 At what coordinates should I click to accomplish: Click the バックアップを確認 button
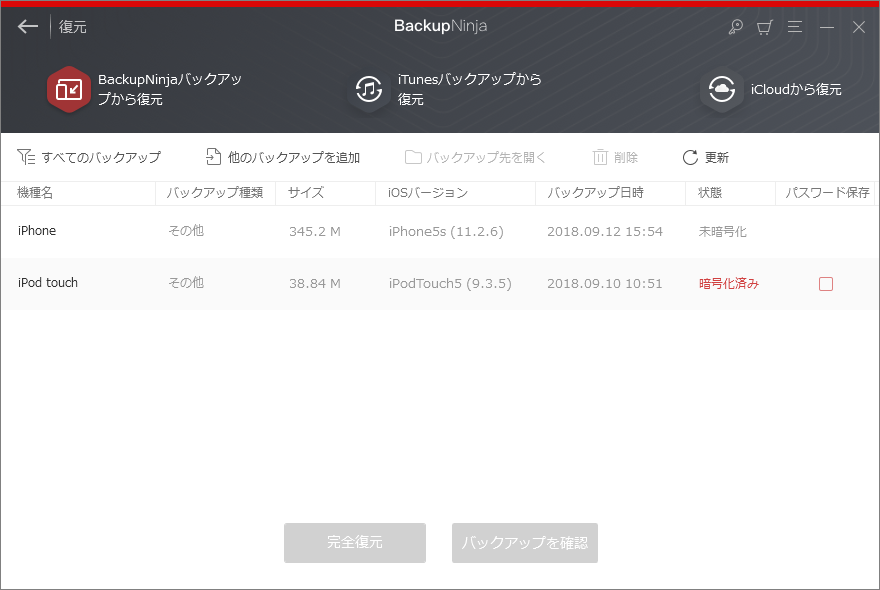(x=525, y=543)
